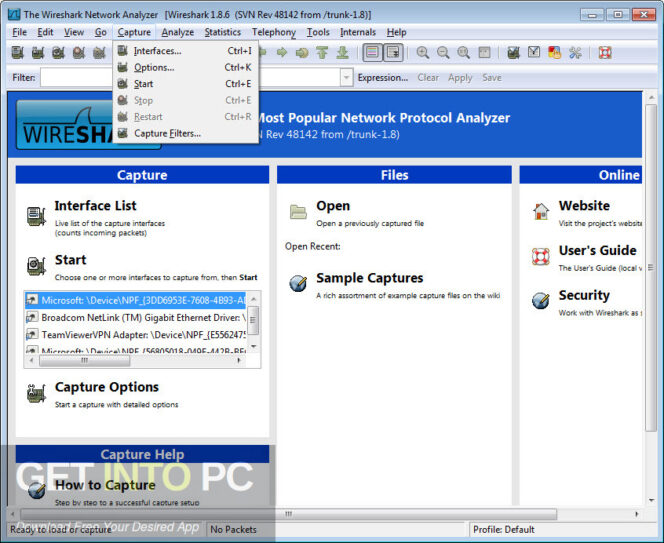Open the How to Capture help link

pos(105,485)
